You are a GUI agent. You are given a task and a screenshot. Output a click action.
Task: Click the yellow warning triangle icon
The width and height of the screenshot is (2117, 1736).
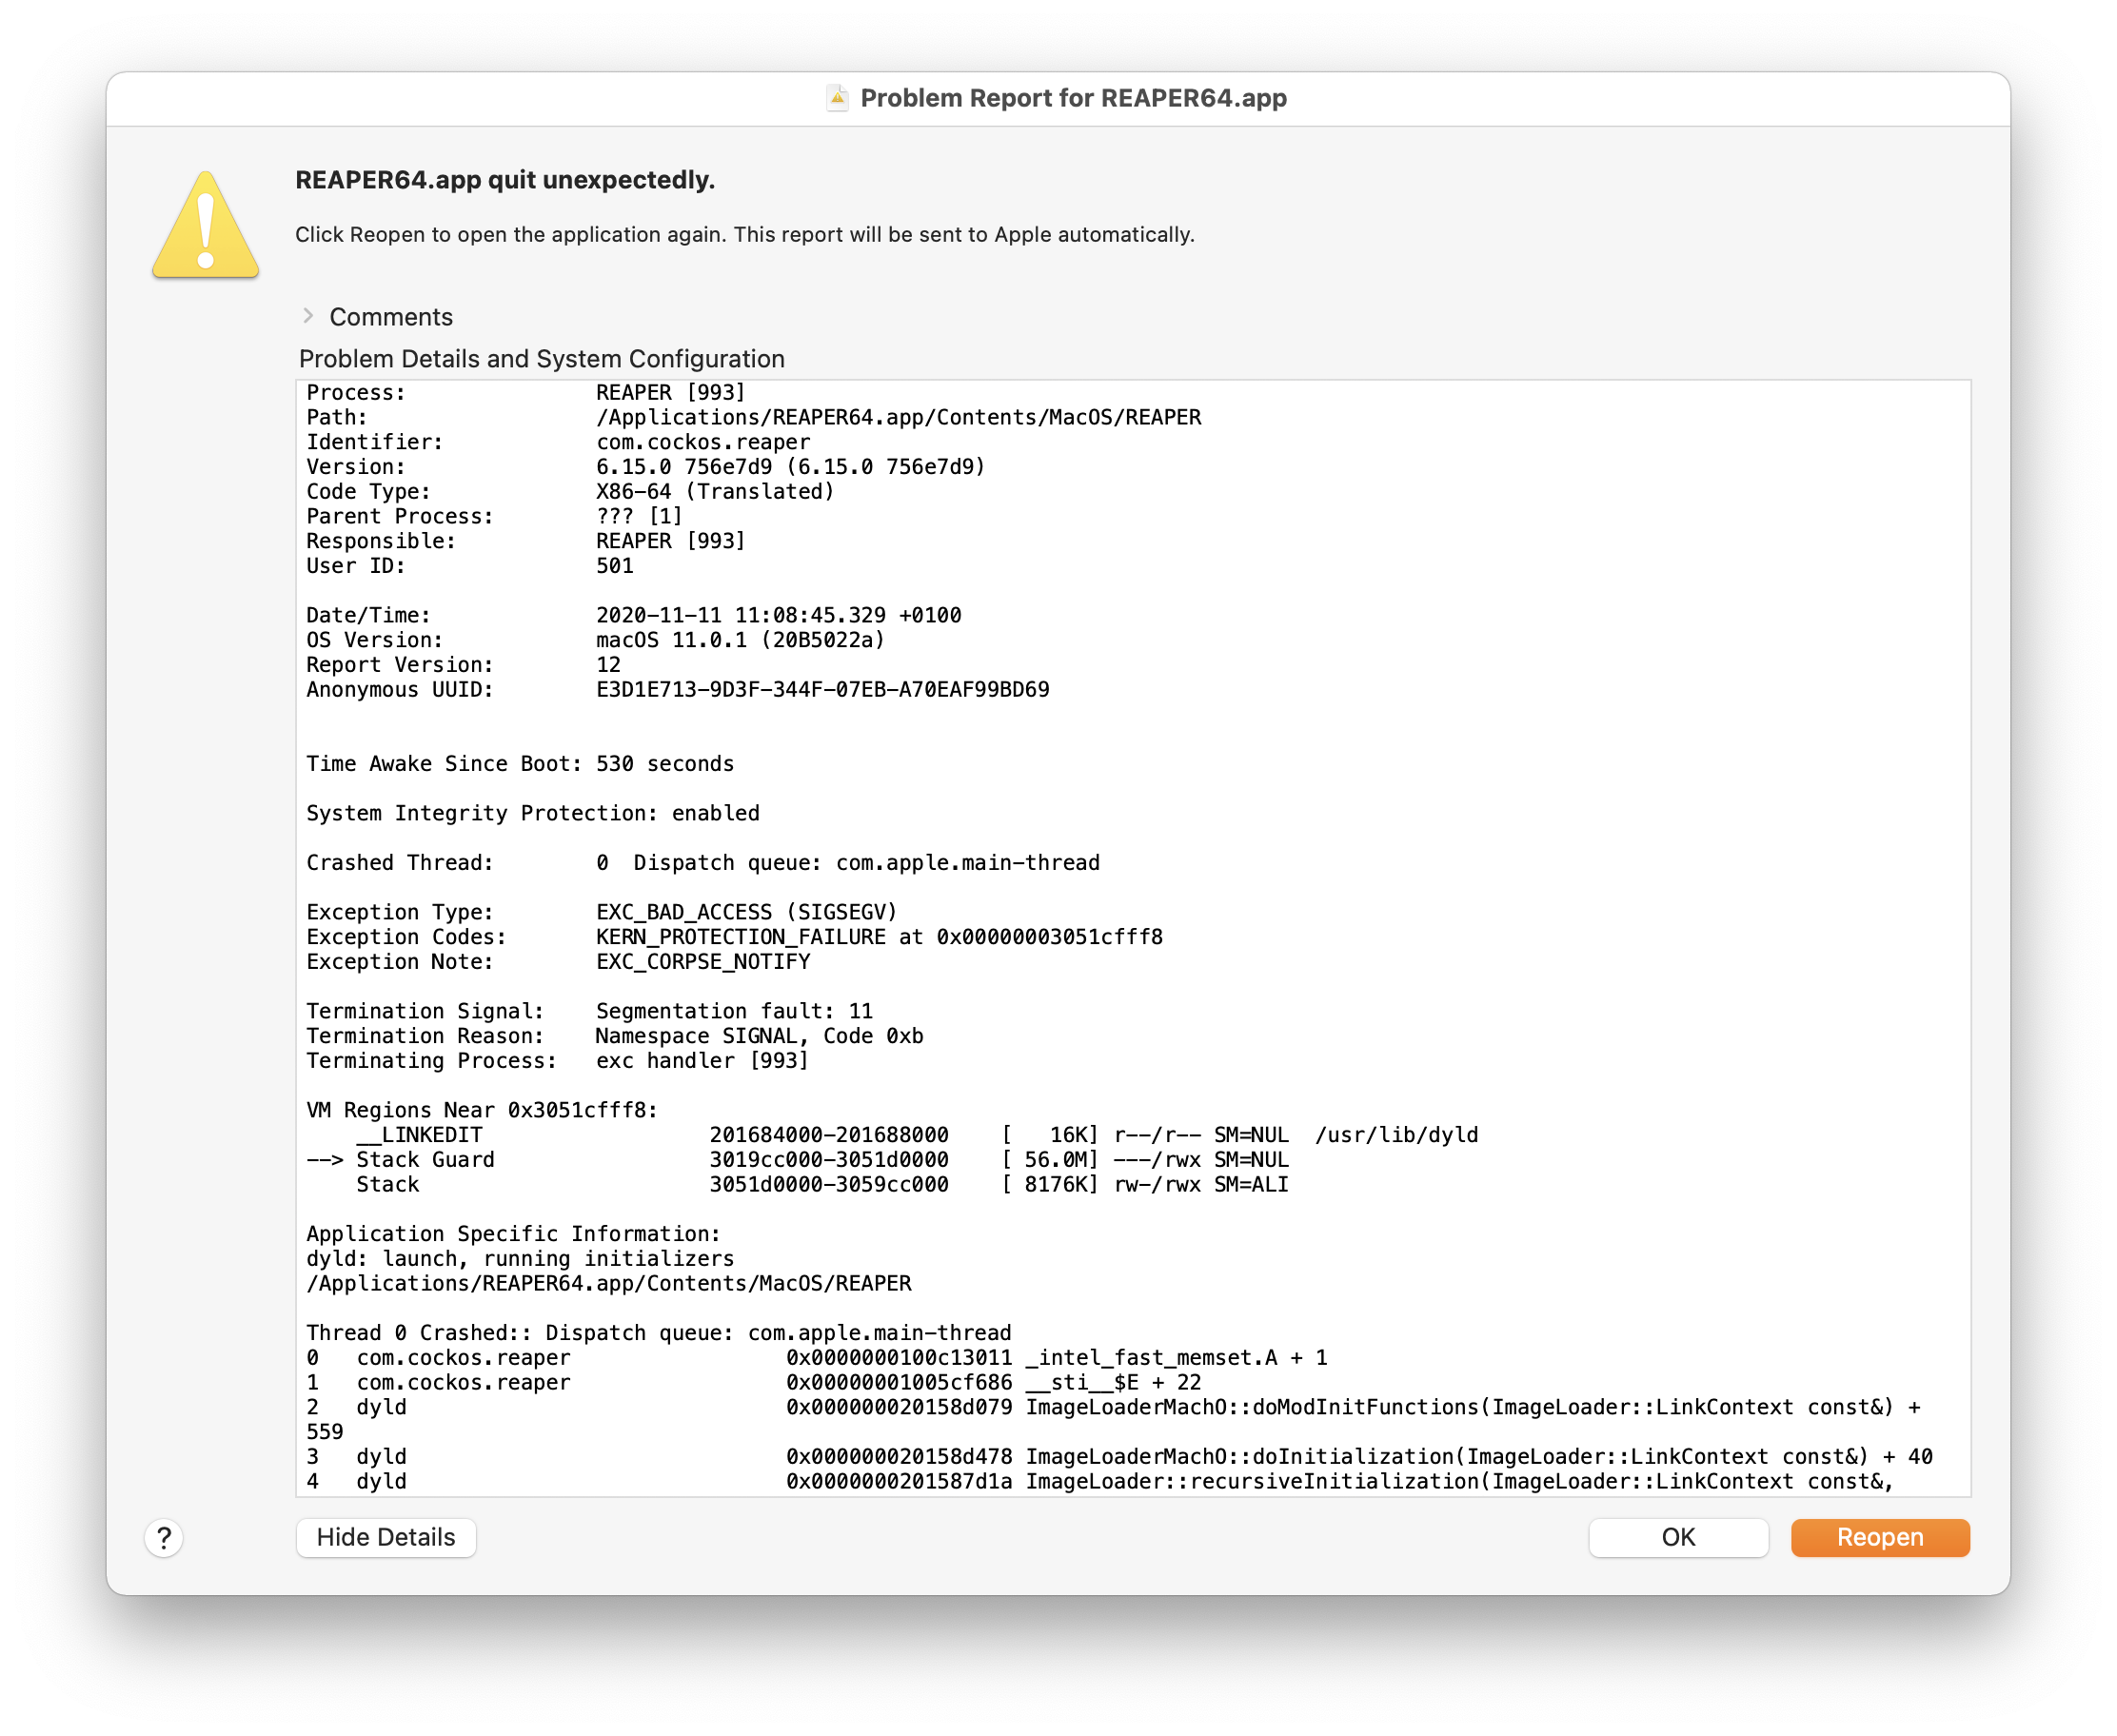206,225
